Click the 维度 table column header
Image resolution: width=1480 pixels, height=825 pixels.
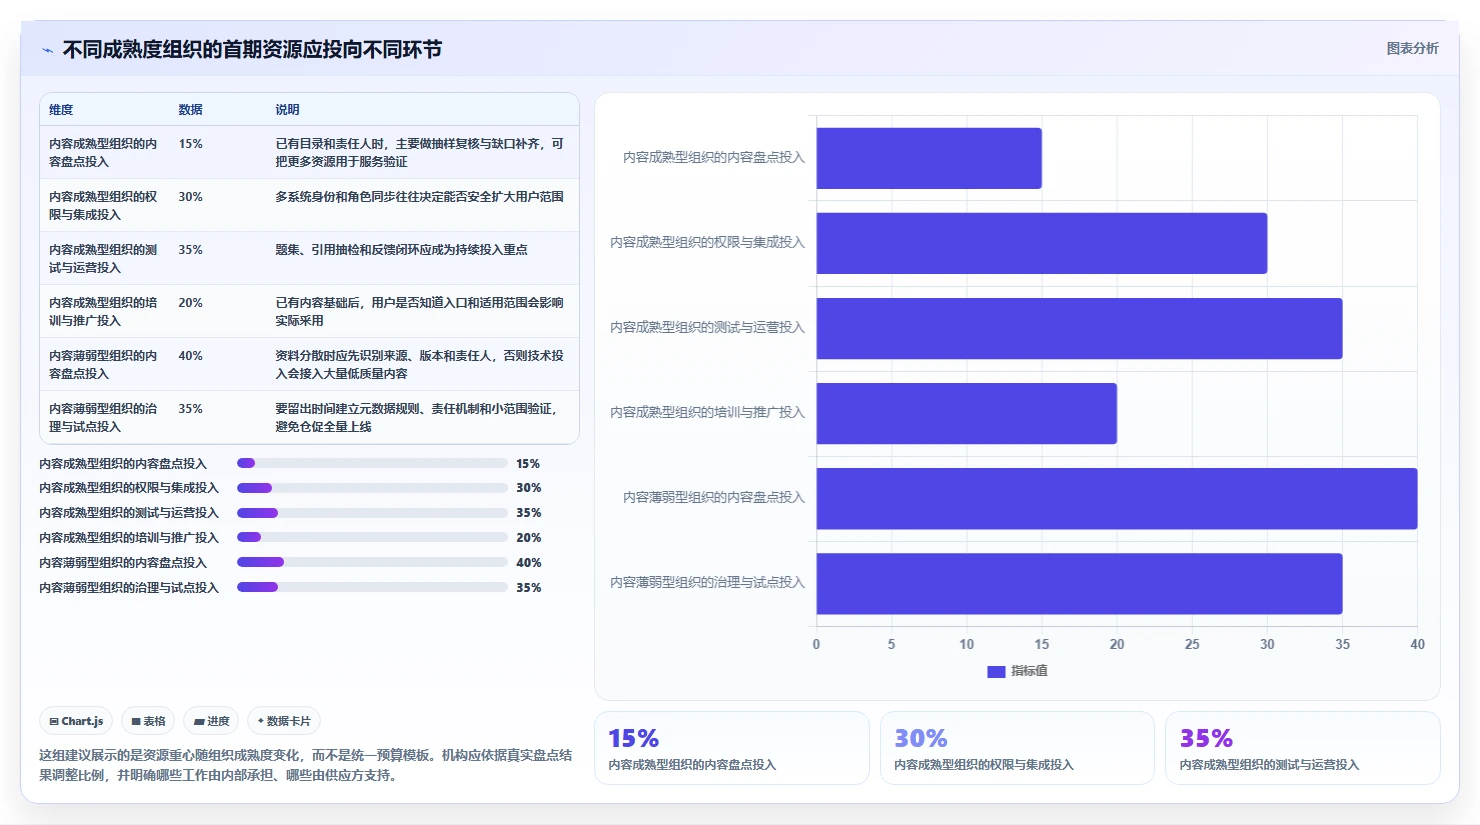click(61, 110)
